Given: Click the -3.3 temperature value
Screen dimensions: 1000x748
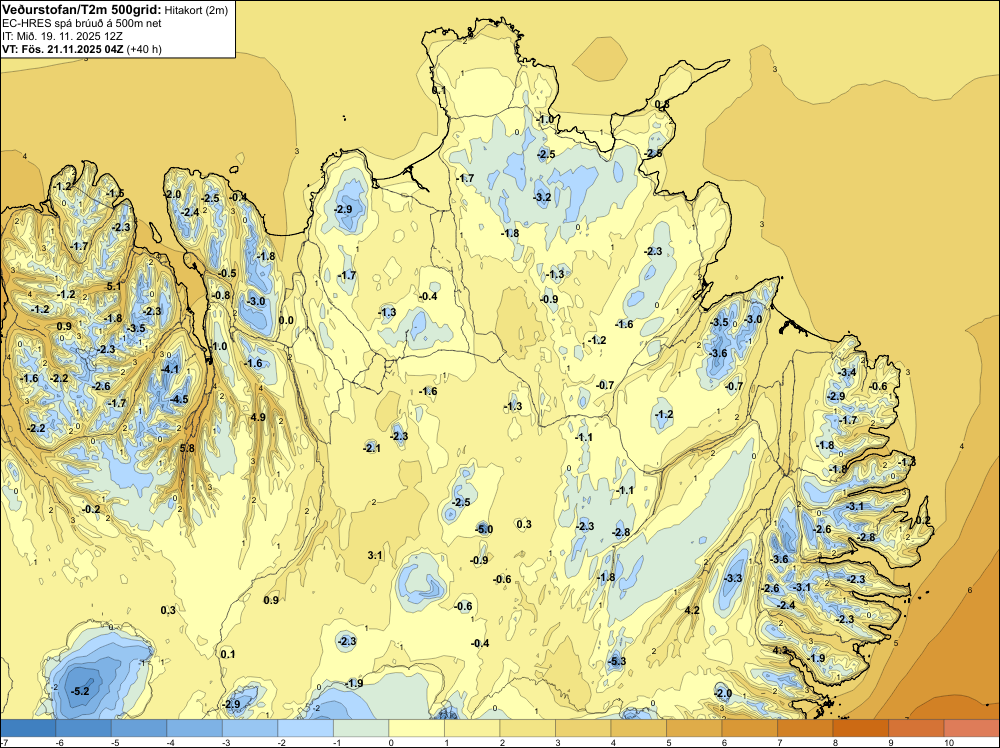Looking at the screenshot, I should click(x=733, y=578).
